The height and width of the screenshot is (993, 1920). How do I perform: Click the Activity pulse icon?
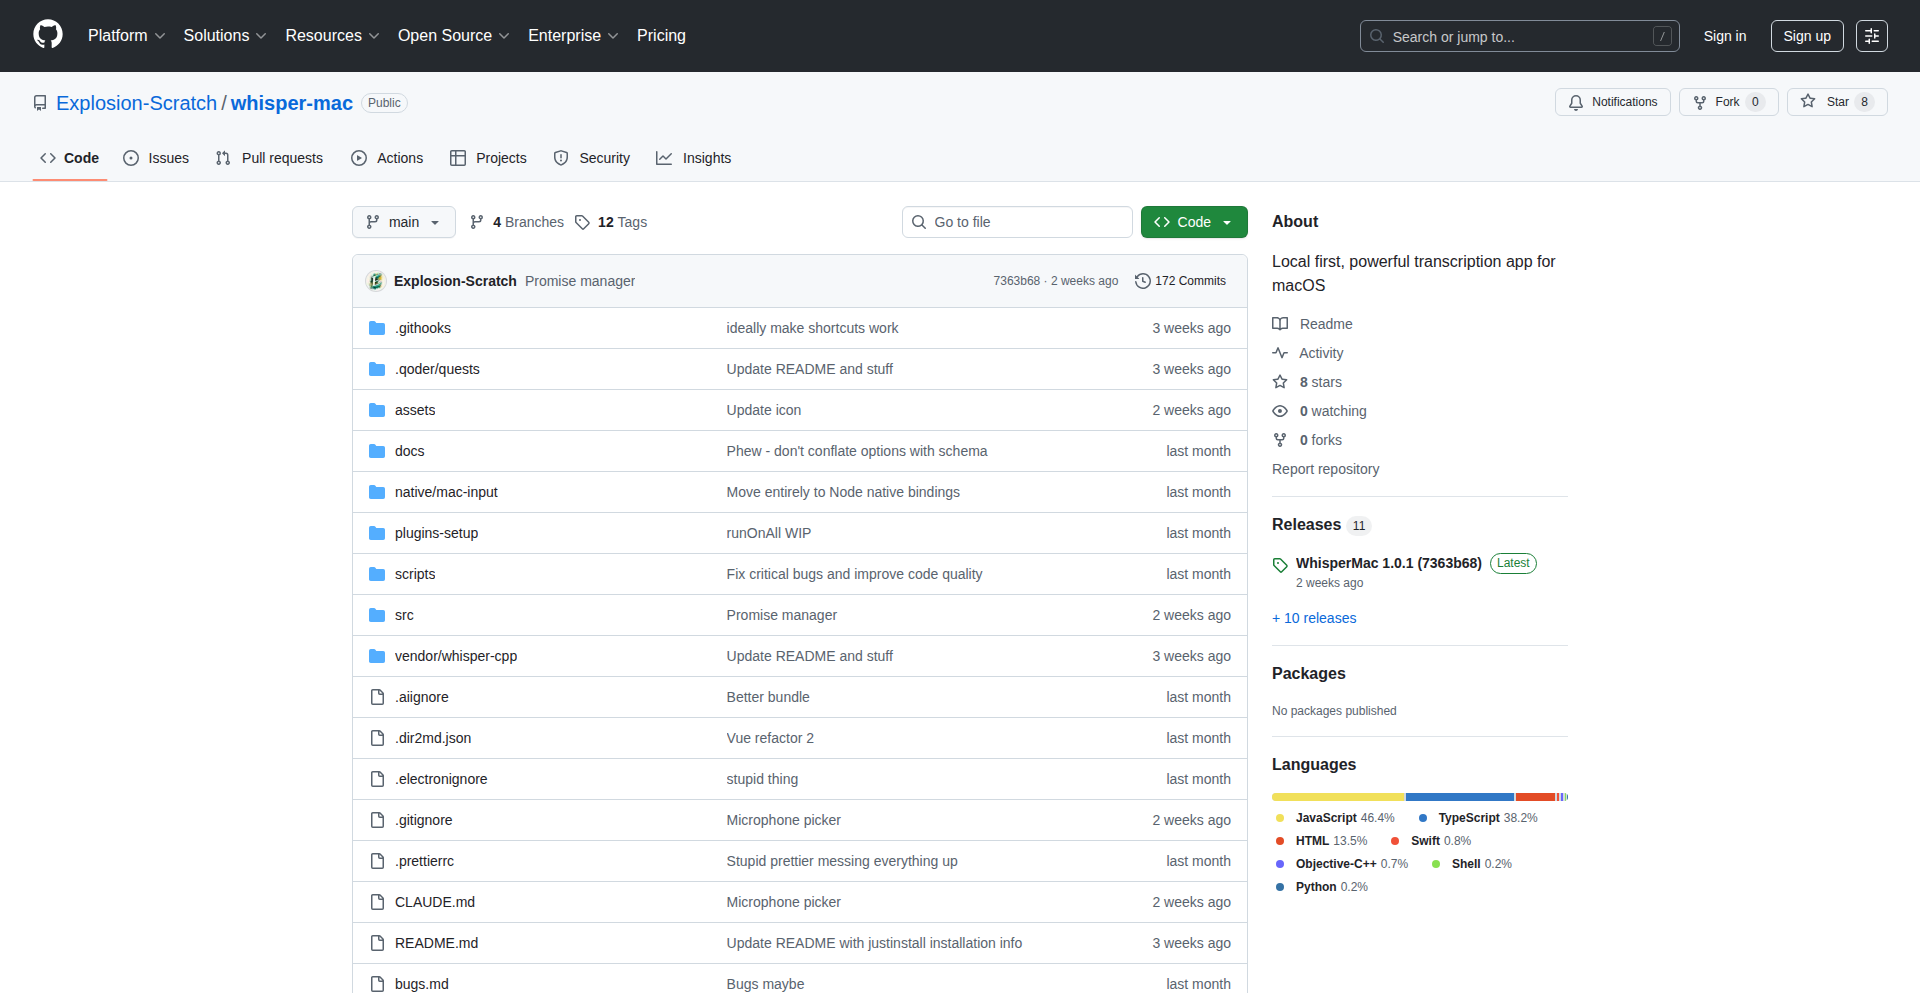(1280, 353)
